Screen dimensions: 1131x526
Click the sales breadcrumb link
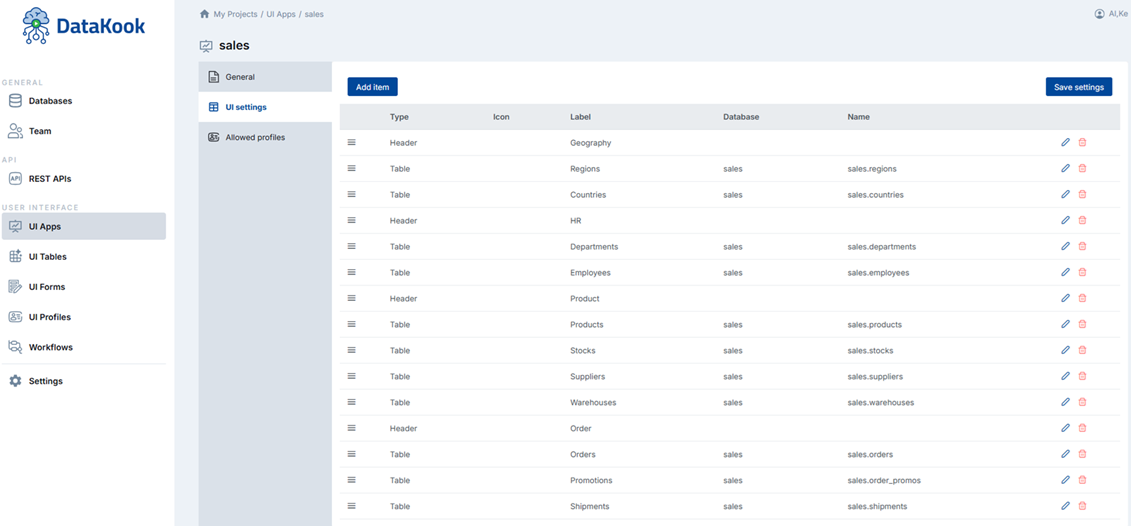click(x=314, y=14)
